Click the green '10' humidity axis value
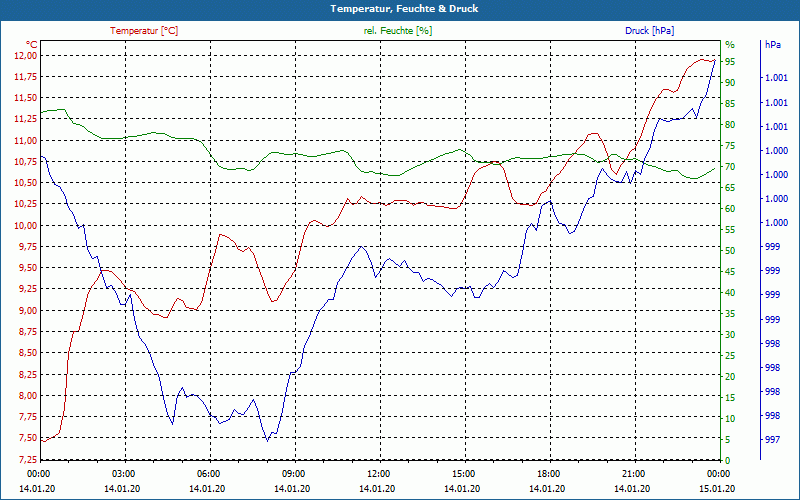The height and width of the screenshot is (500, 800). (x=730, y=418)
